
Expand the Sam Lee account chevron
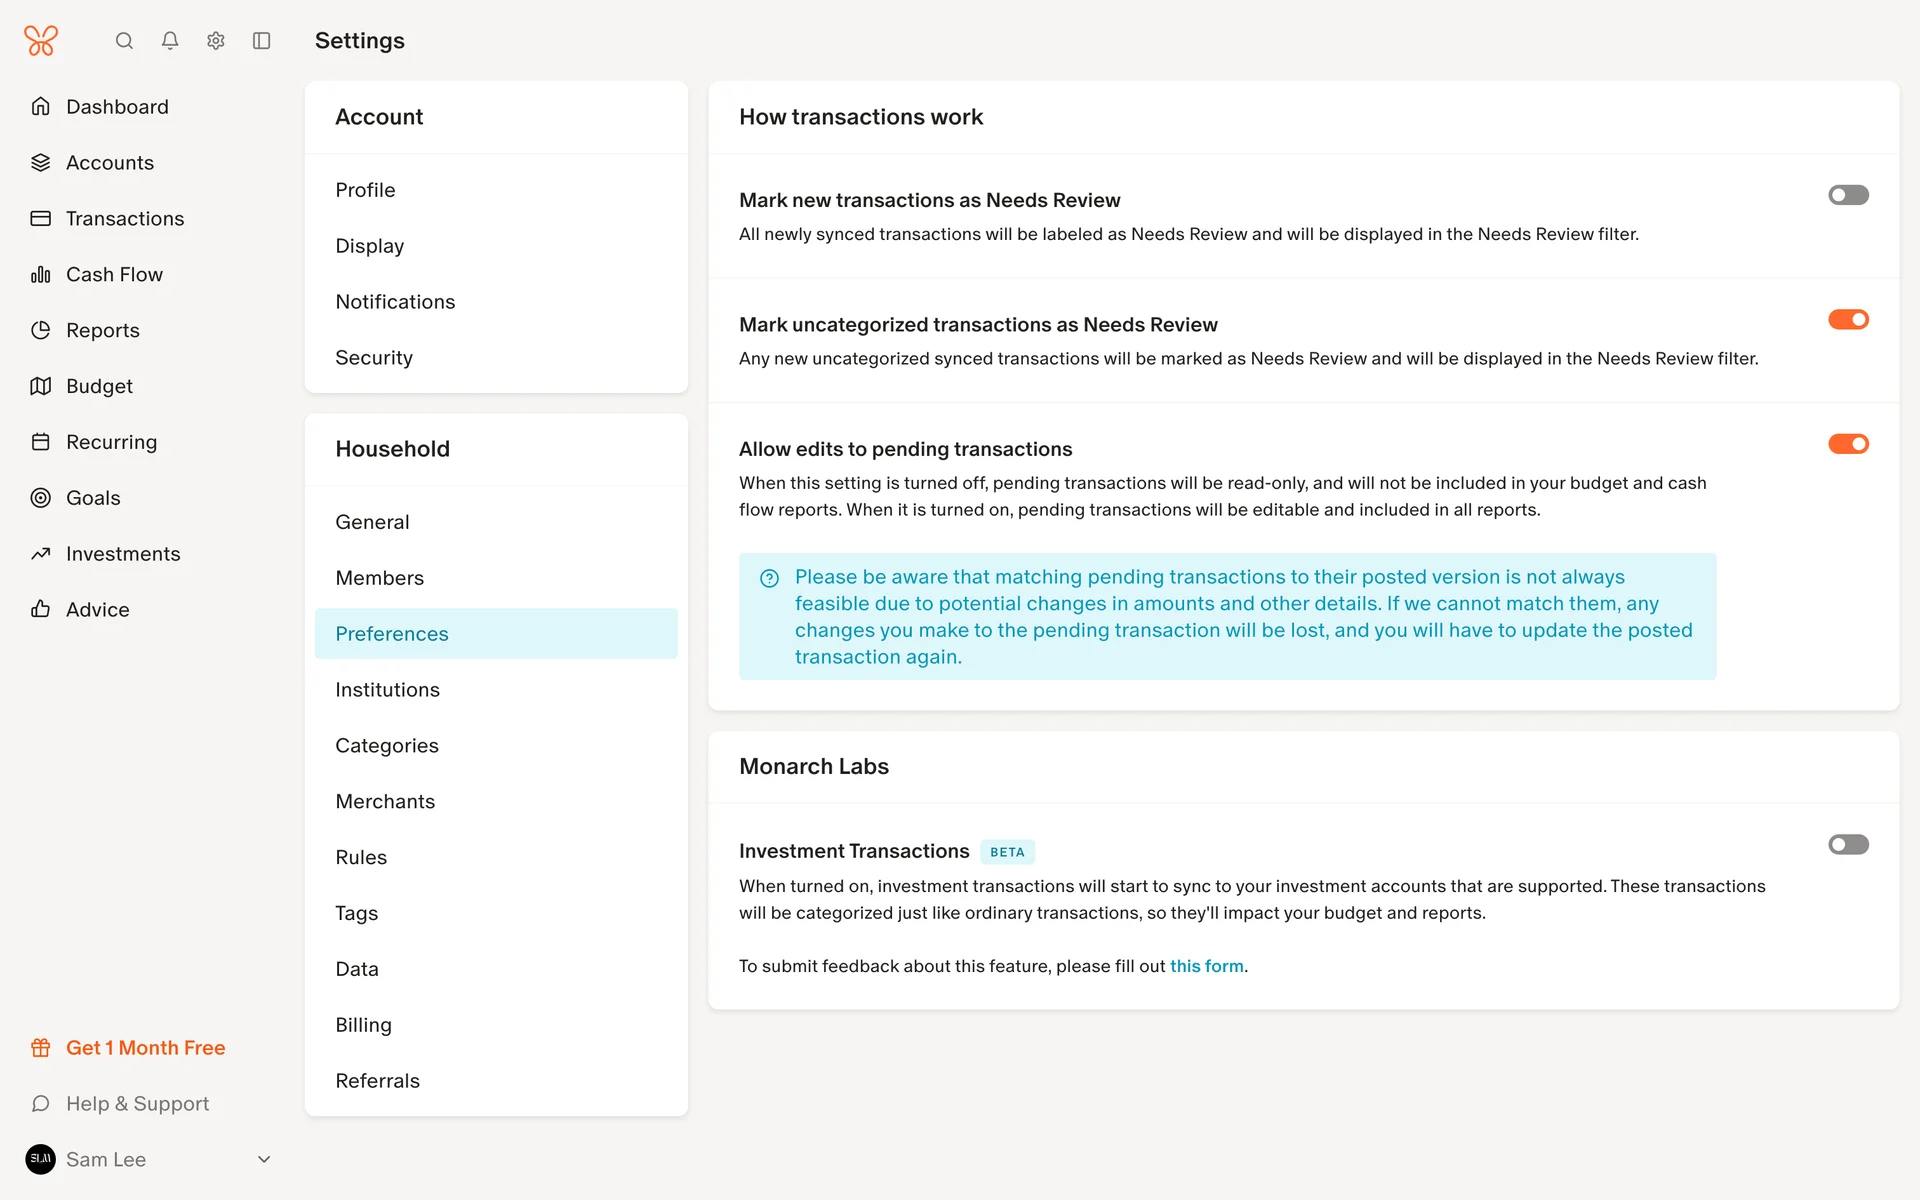tap(264, 1160)
